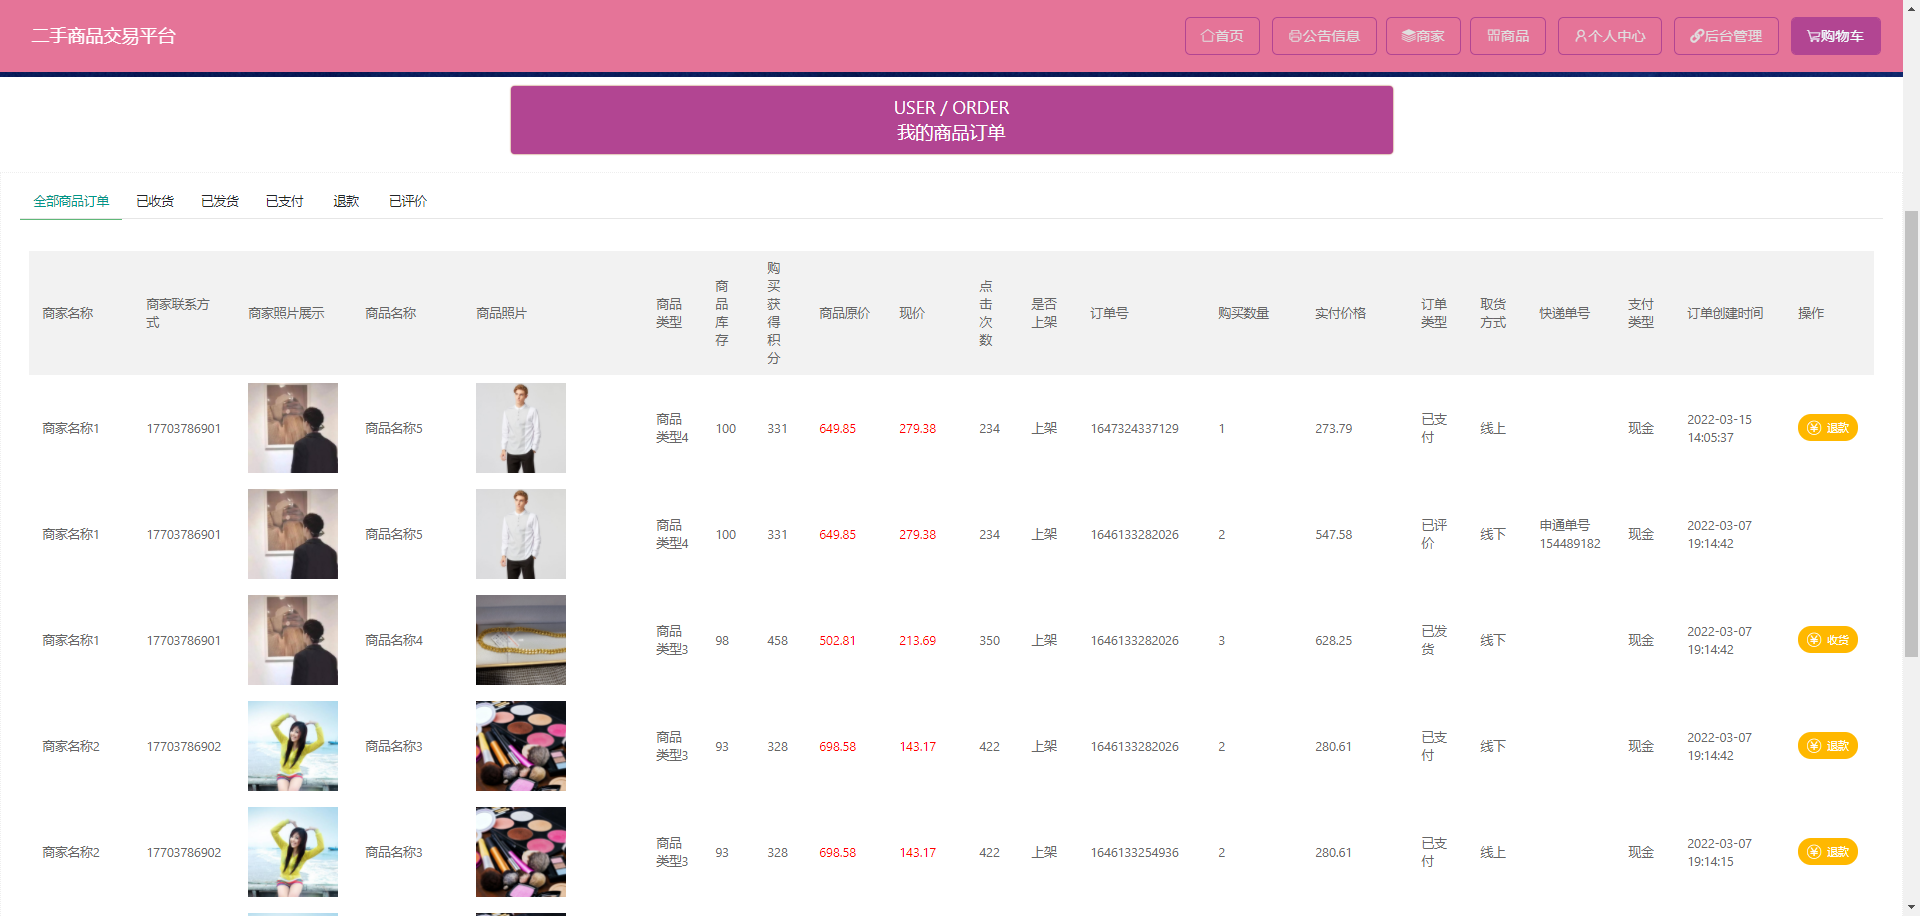Switch to the 已发货 tab

pos(220,201)
